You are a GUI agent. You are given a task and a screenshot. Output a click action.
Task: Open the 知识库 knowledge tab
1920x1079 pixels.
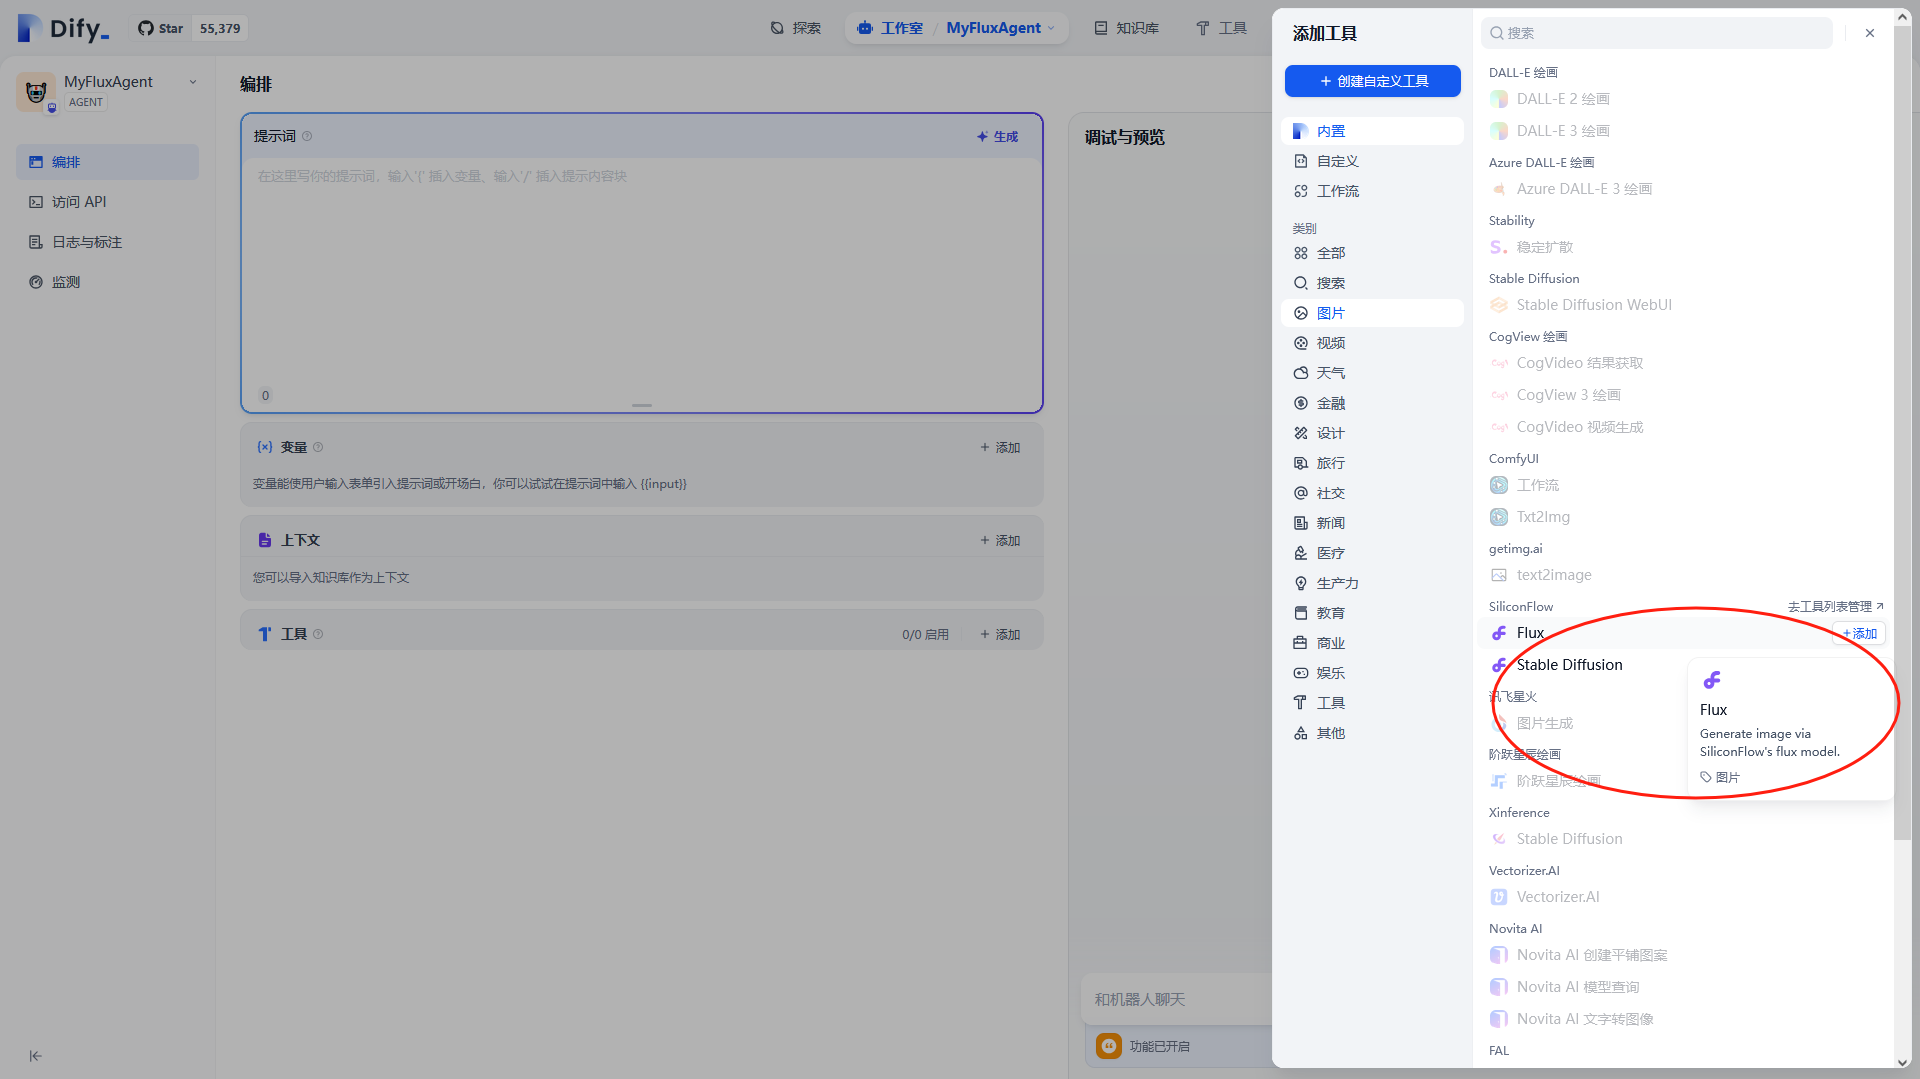pos(1126,28)
